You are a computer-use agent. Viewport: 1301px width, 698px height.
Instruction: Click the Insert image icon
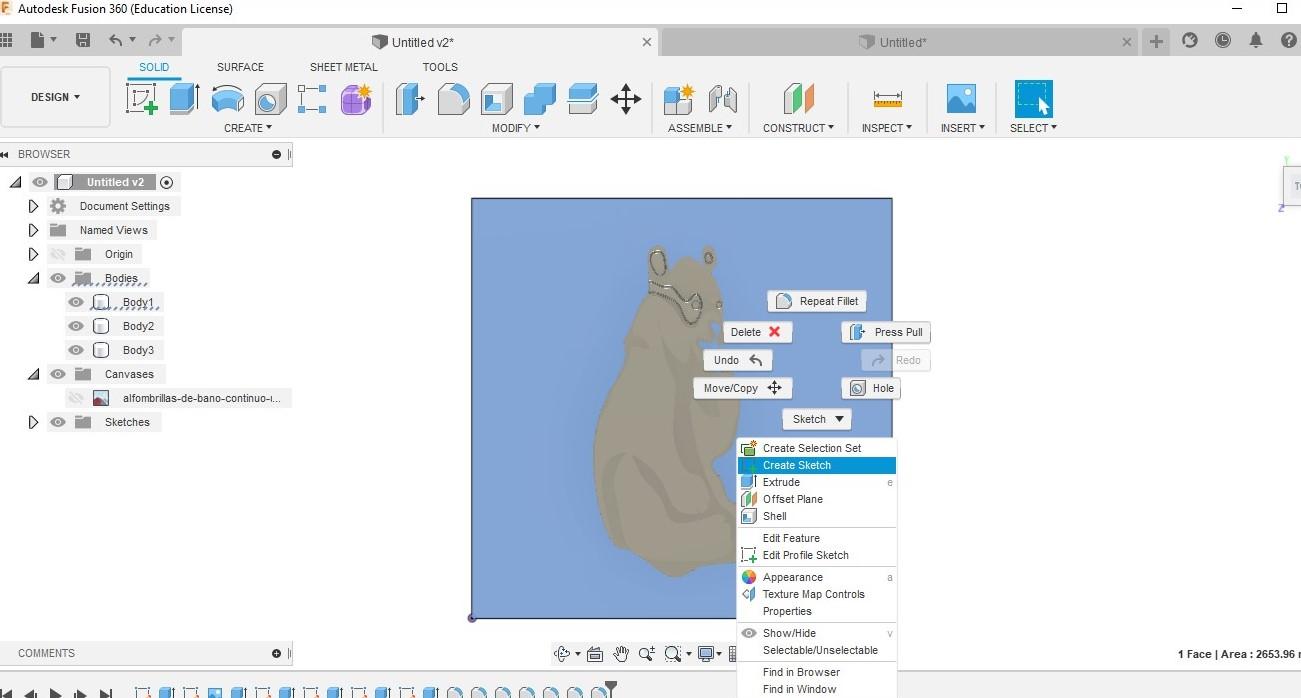(x=961, y=99)
